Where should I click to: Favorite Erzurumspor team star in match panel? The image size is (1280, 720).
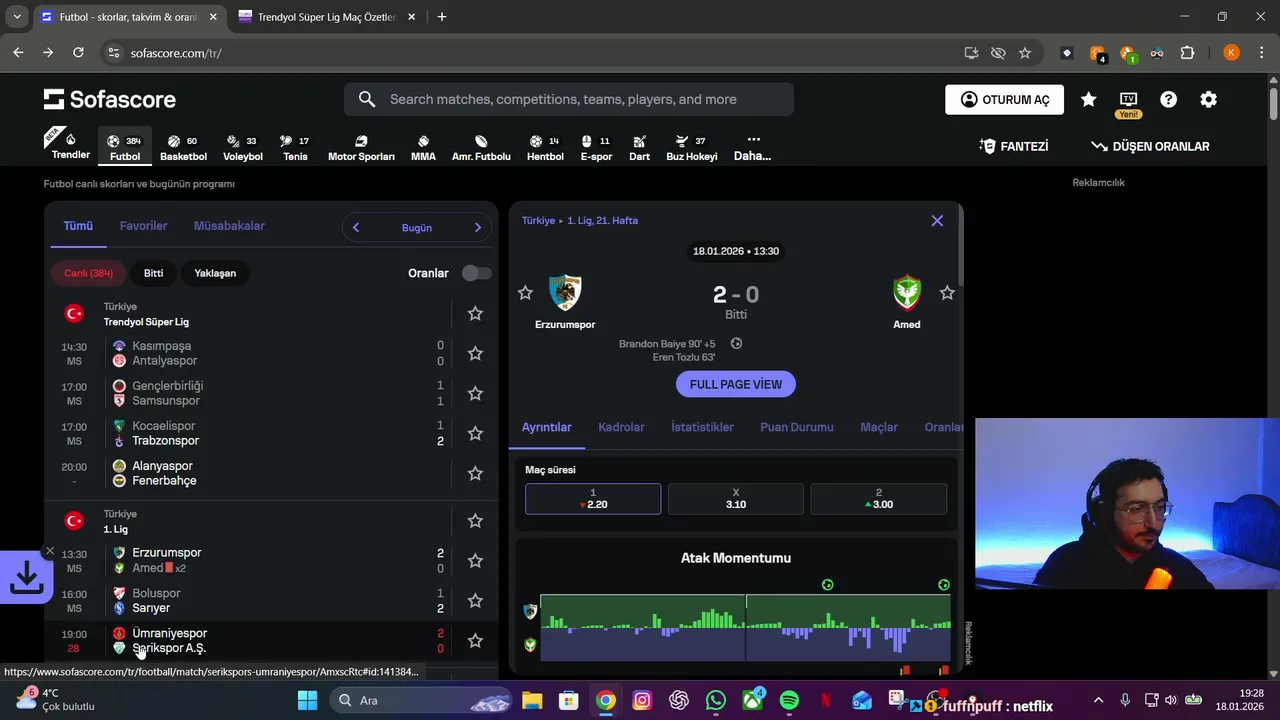pos(525,293)
